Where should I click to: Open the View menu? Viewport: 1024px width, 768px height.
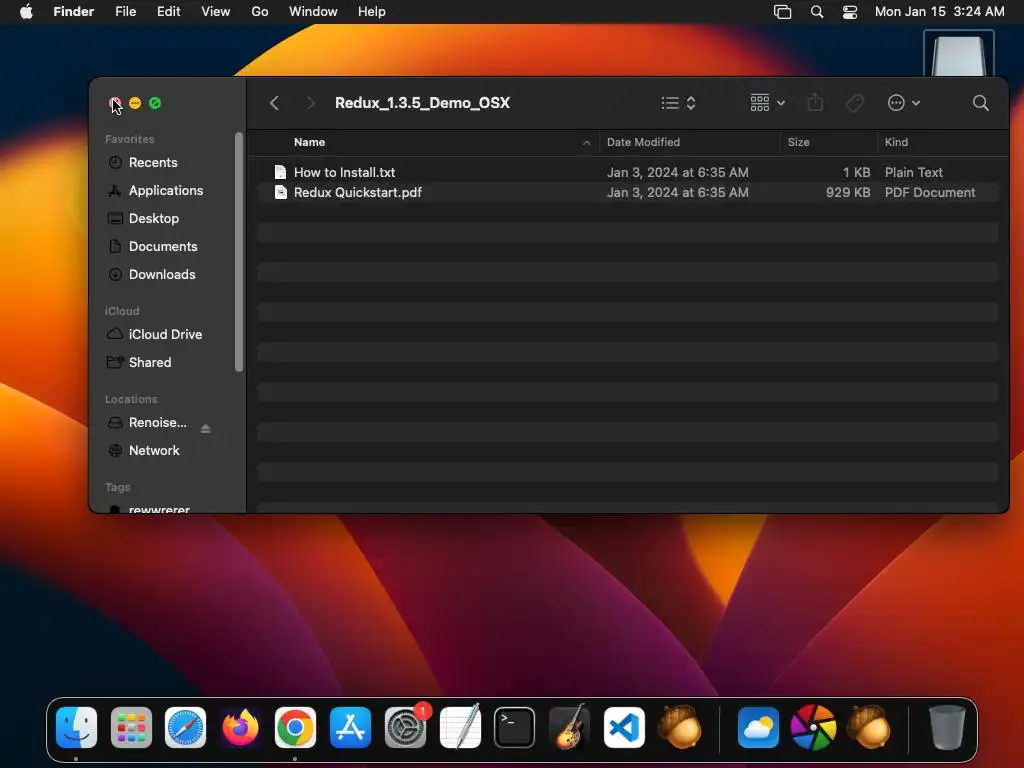coord(216,12)
